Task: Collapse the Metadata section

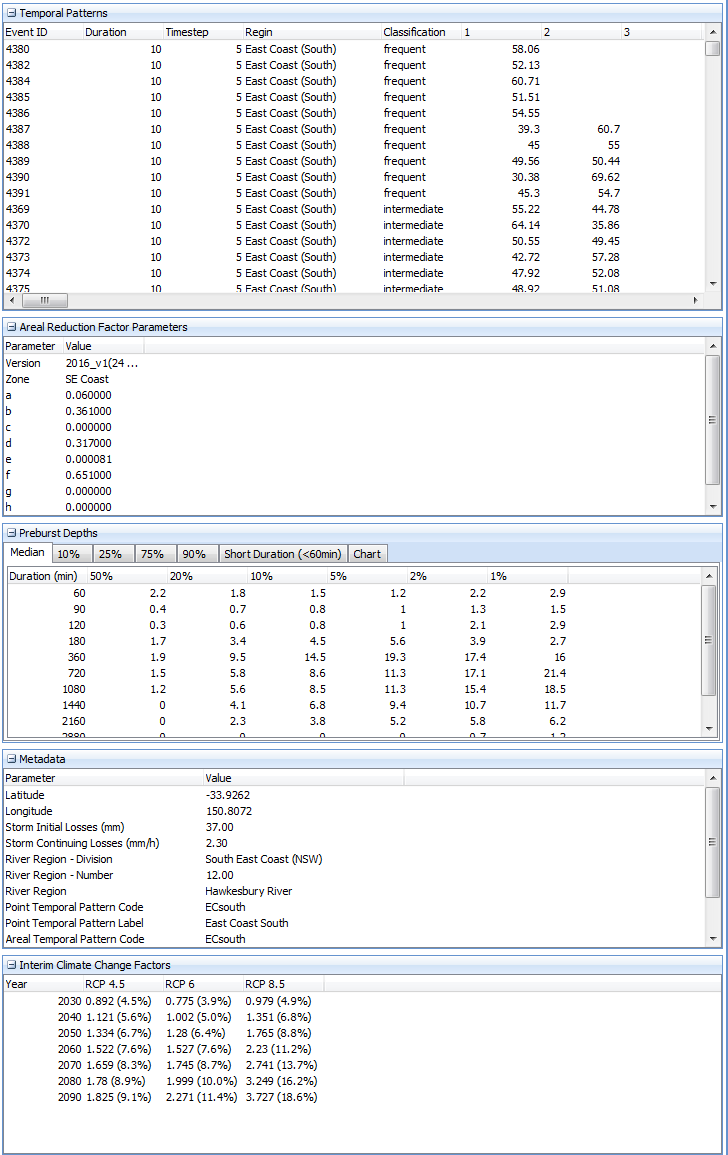Action: click(x=11, y=759)
